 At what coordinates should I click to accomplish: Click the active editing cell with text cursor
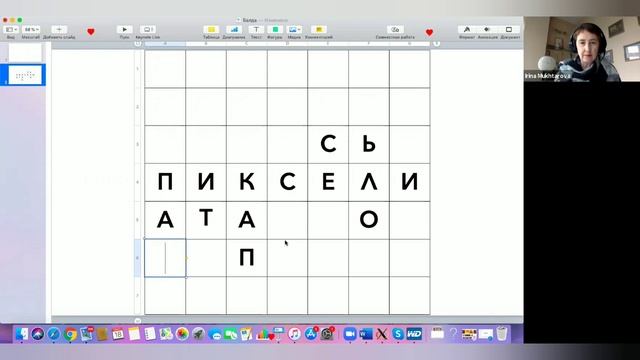click(165, 258)
